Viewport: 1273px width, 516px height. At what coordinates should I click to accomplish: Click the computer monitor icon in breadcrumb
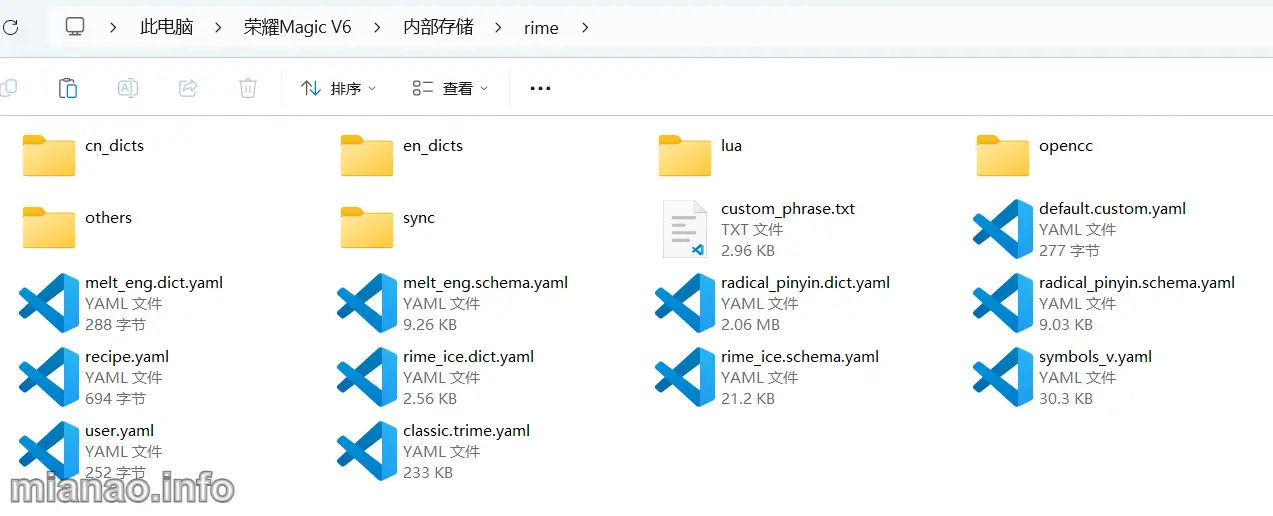pyautogui.click(x=75, y=27)
